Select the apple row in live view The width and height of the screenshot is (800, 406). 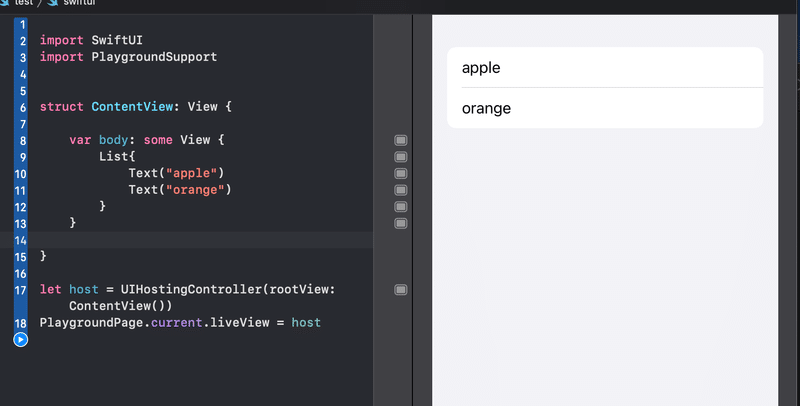pyautogui.click(x=605, y=67)
